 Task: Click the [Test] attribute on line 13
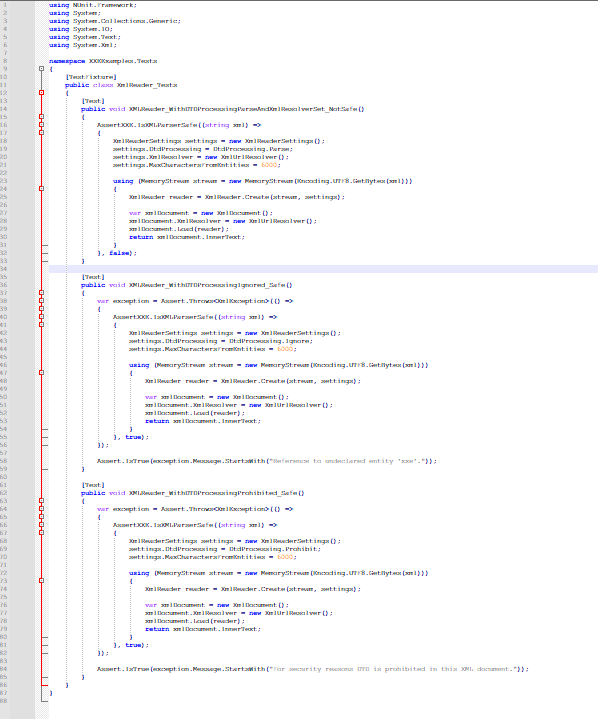click(x=93, y=101)
